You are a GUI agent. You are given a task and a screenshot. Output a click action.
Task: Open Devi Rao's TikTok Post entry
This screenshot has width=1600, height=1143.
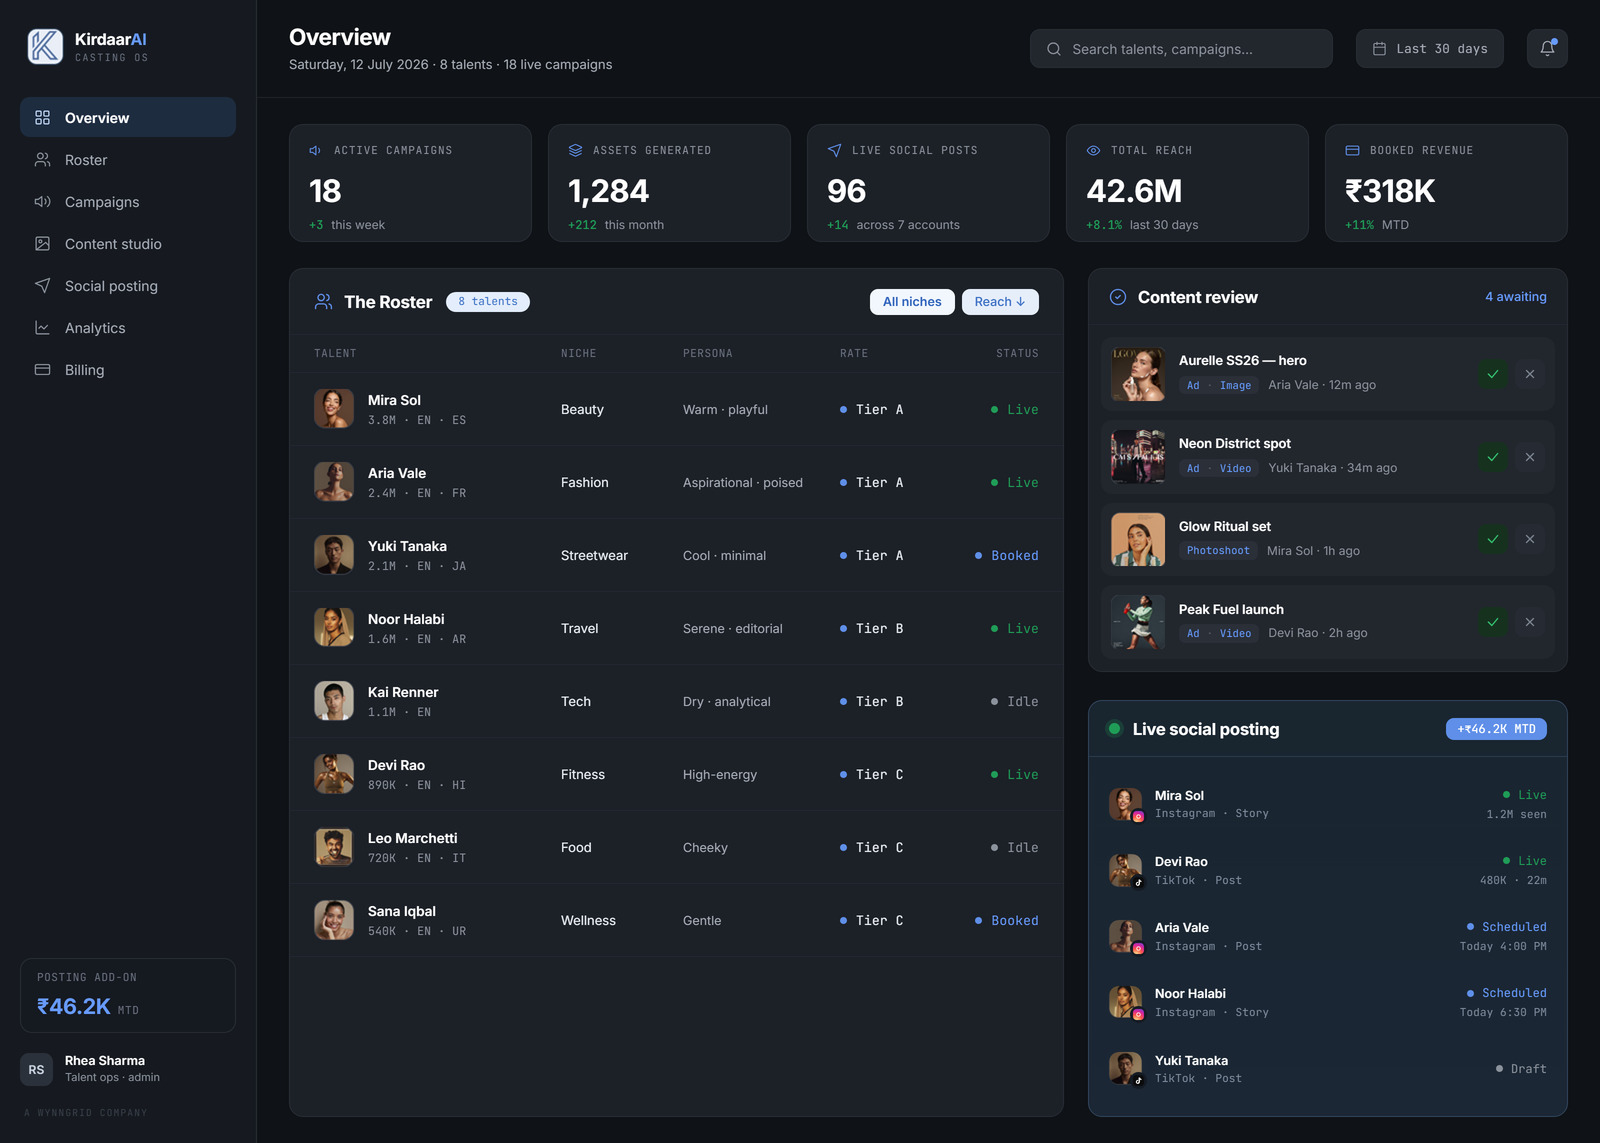pyautogui.click(x=1327, y=870)
